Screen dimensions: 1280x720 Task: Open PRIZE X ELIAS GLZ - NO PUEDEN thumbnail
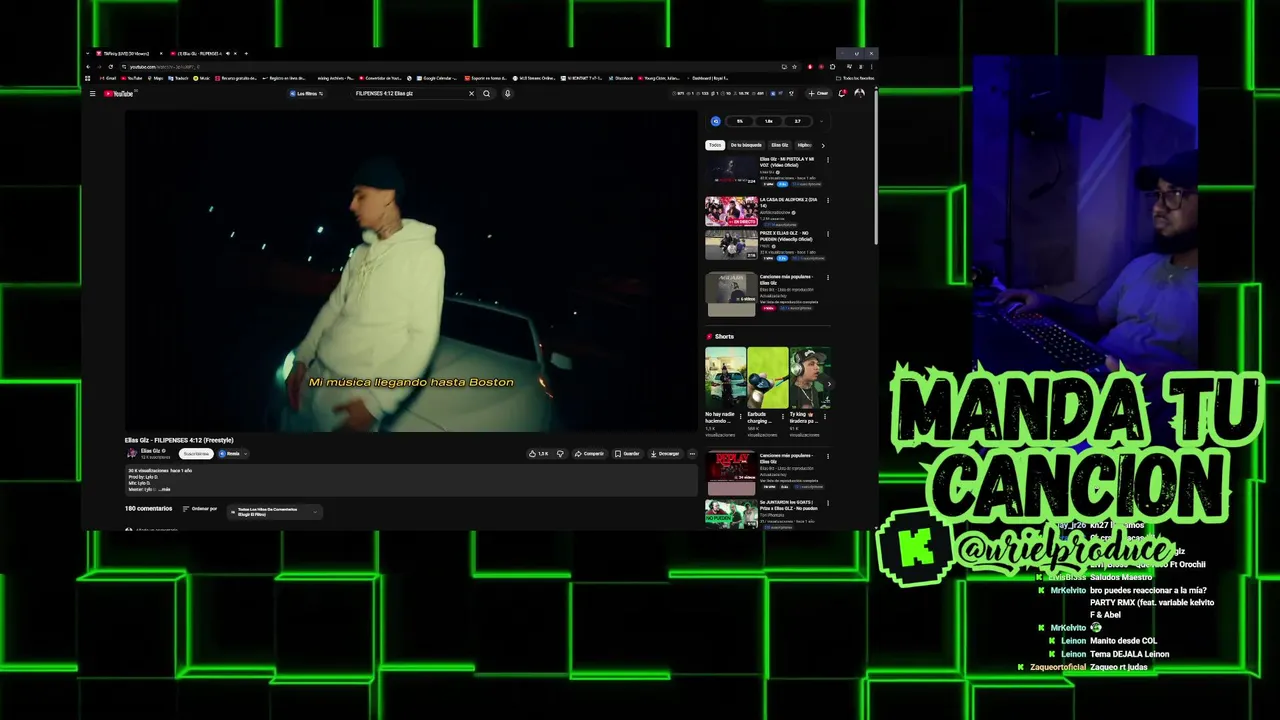731,246
